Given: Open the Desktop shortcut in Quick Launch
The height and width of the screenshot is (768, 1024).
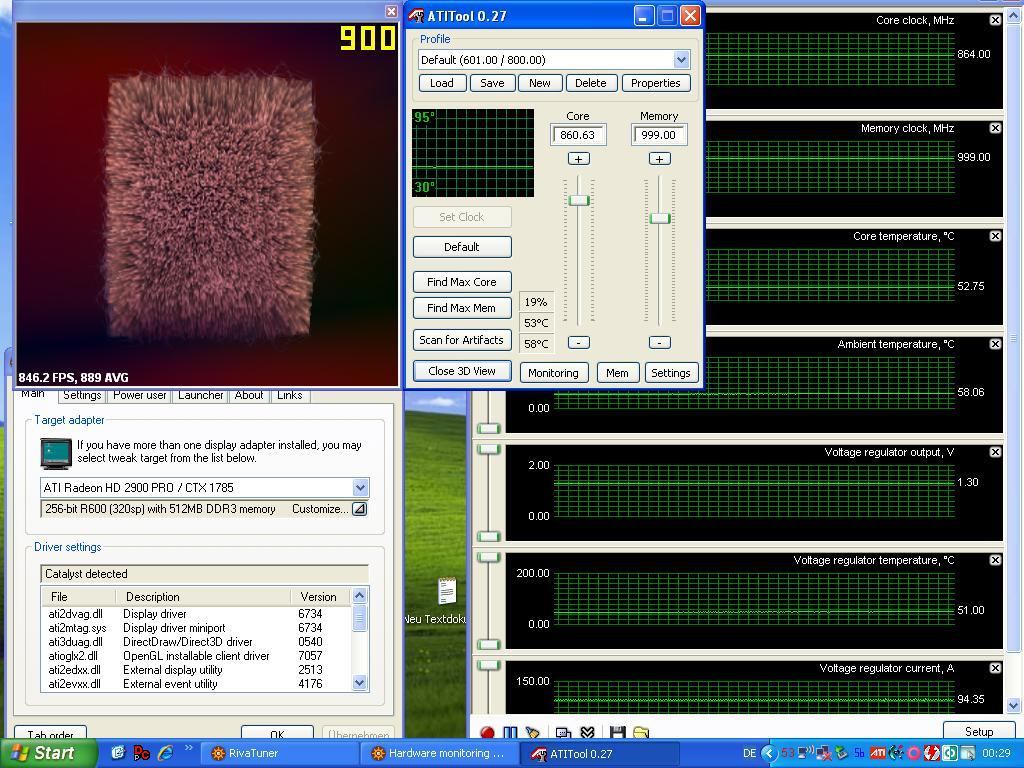Looking at the screenshot, I should (118, 753).
